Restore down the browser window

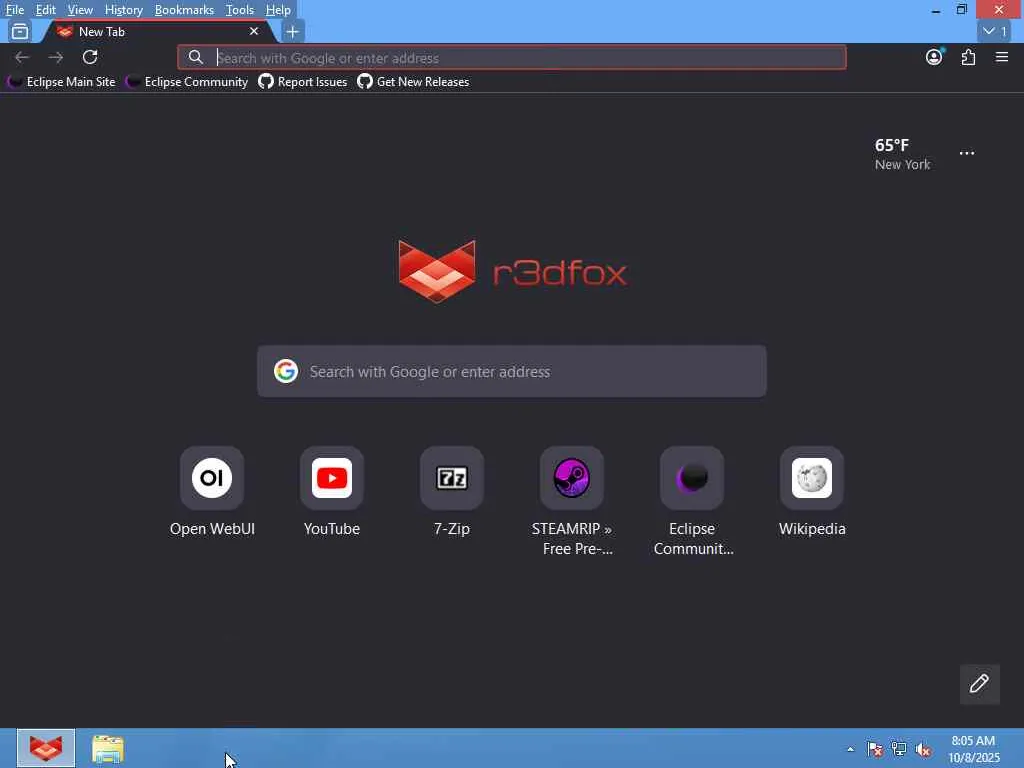pos(961,10)
